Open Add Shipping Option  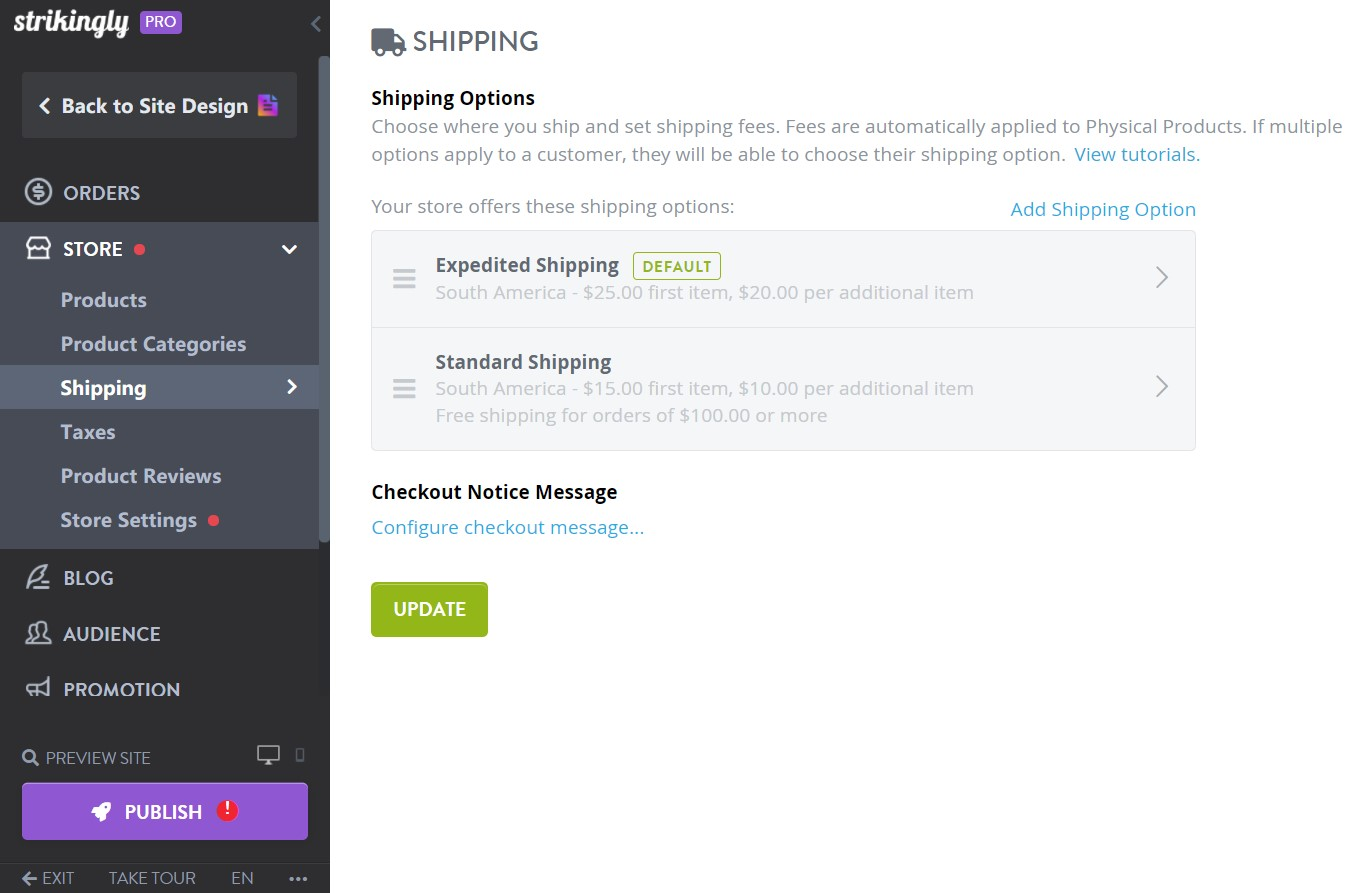(1103, 209)
